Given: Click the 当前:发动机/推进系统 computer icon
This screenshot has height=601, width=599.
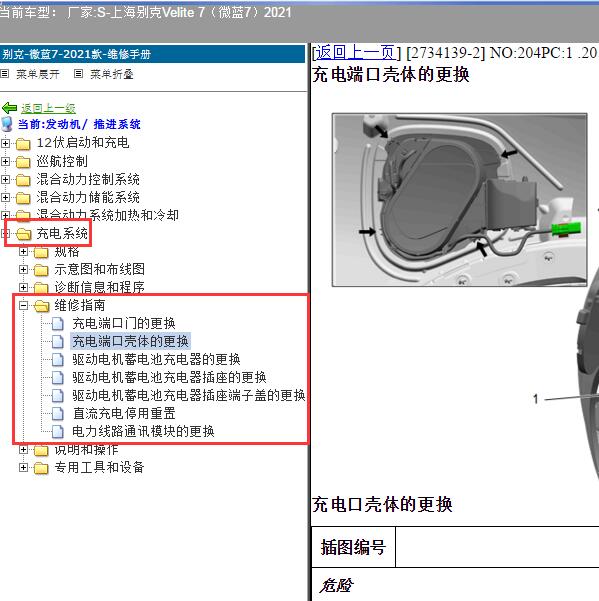Looking at the screenshot, I should 7,124.
